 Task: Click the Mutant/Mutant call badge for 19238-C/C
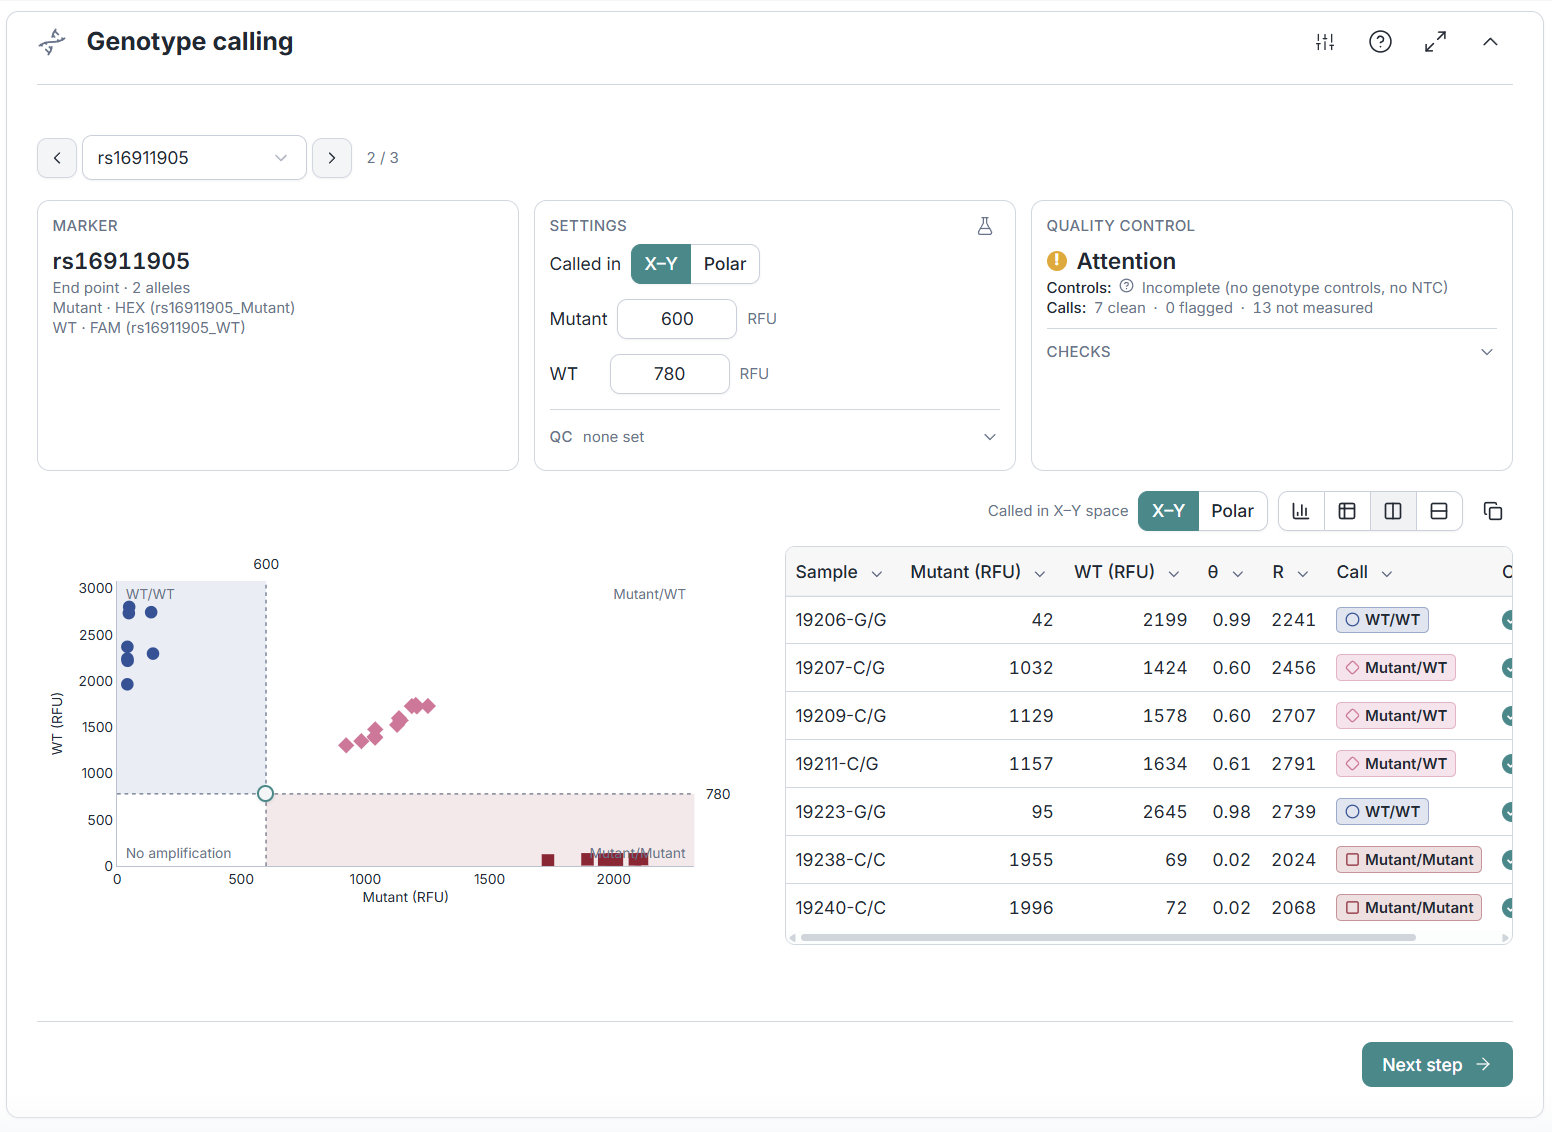[1409, 860]
